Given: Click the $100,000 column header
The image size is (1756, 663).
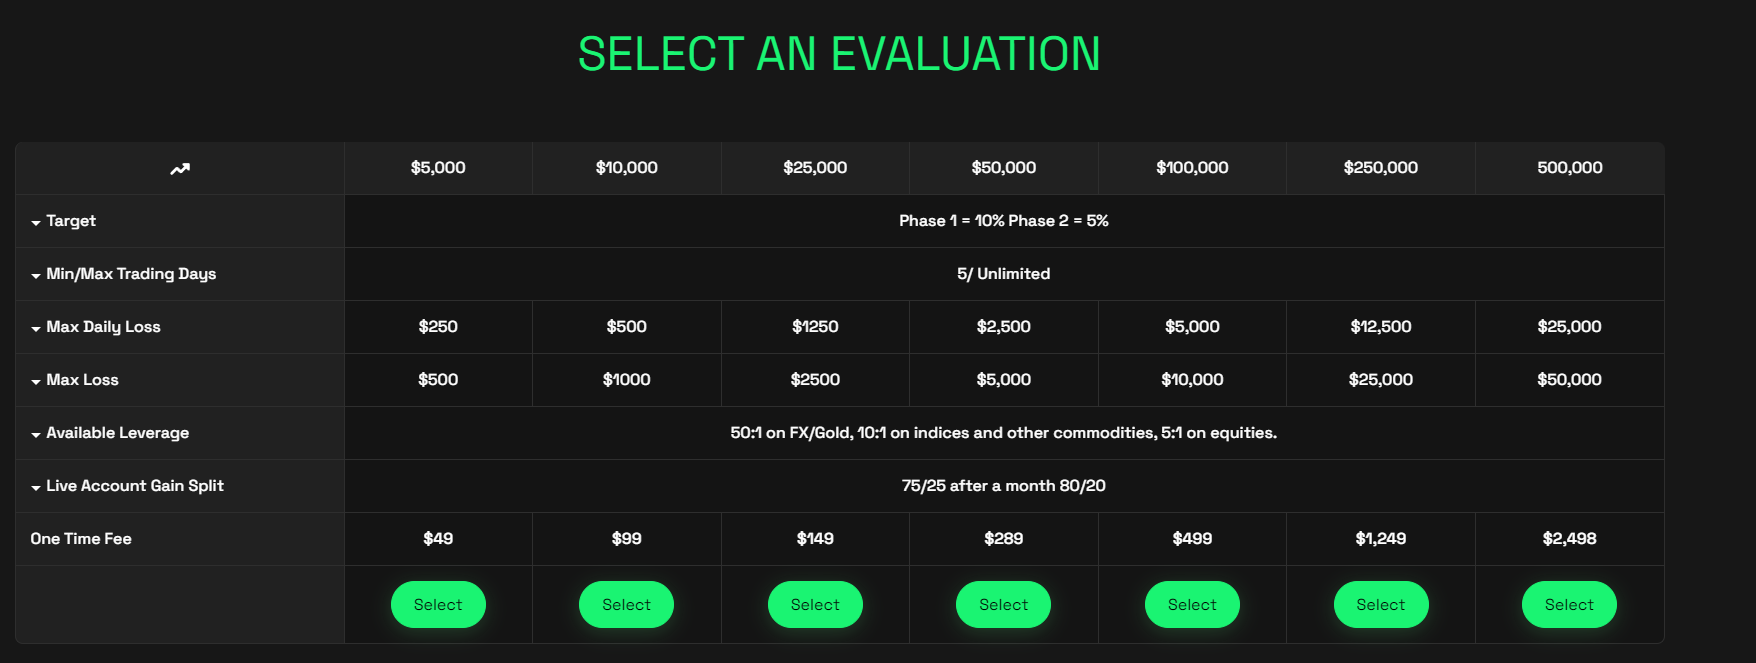Looking at the screenshot, I should (x=1192, y=168).
